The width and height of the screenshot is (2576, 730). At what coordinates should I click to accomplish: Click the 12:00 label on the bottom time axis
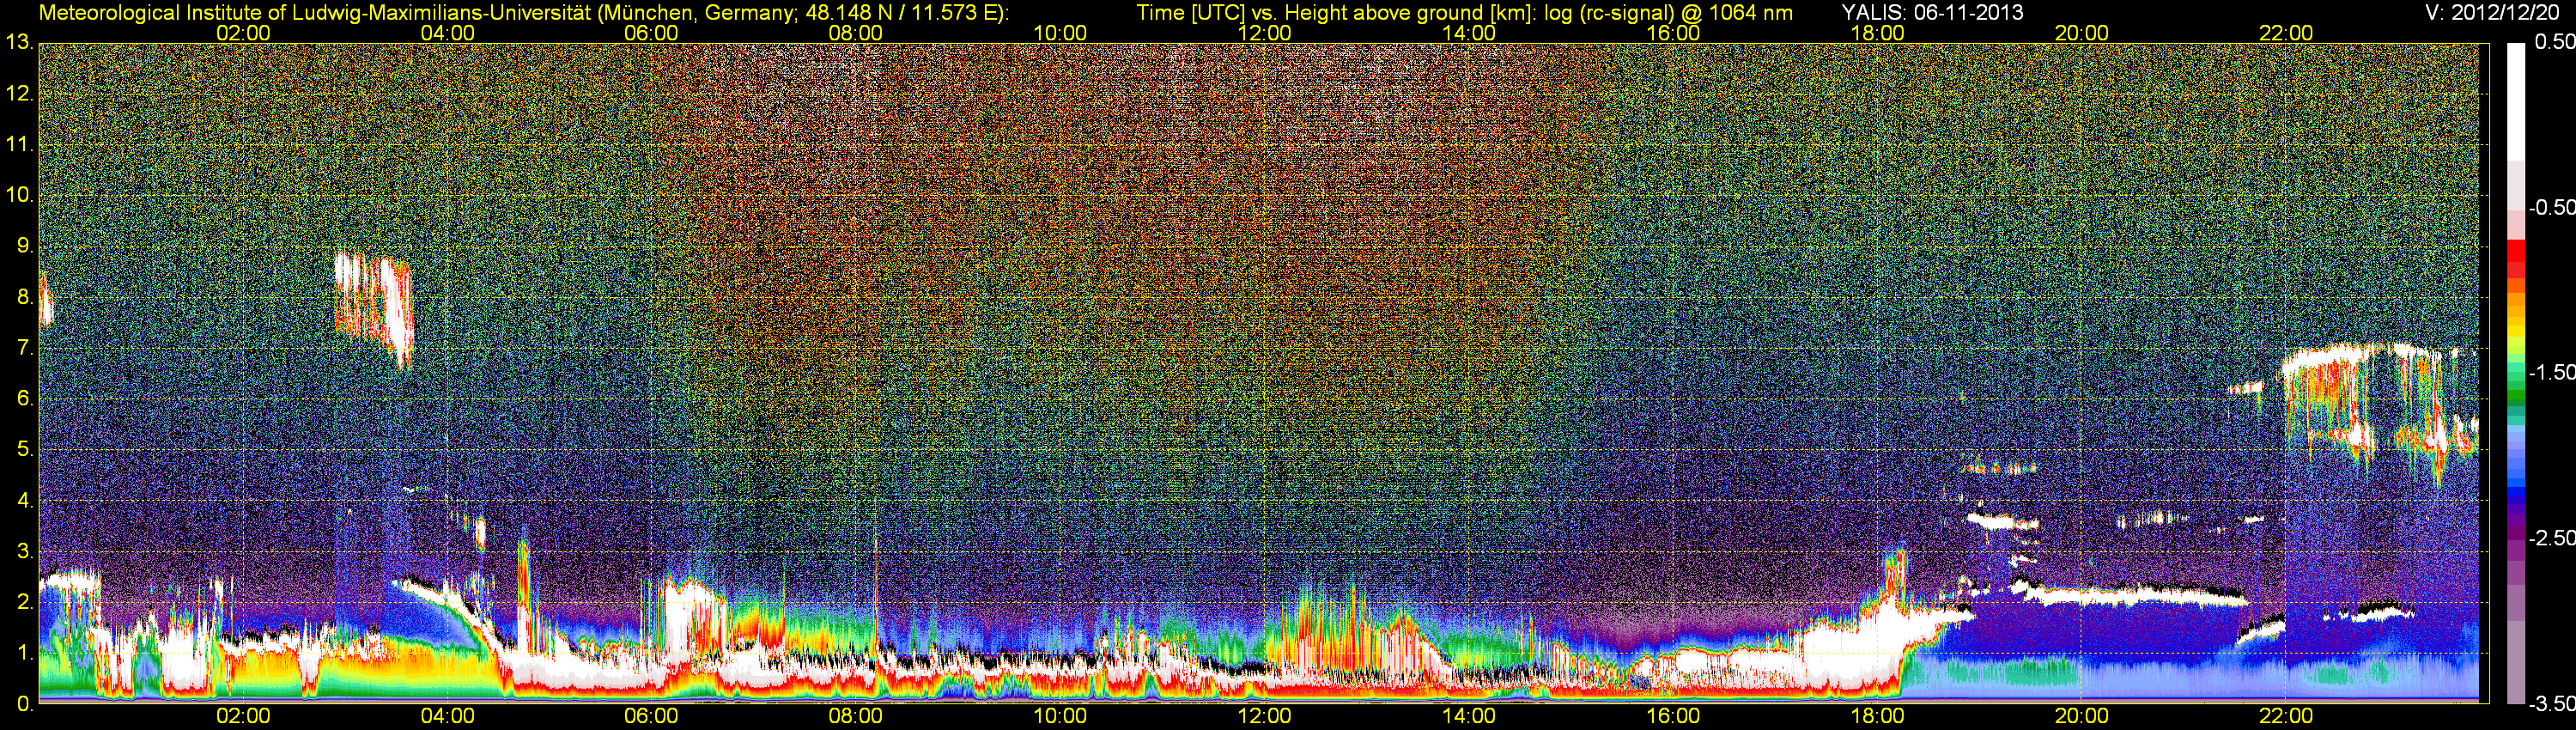[x=1264, y=717]
